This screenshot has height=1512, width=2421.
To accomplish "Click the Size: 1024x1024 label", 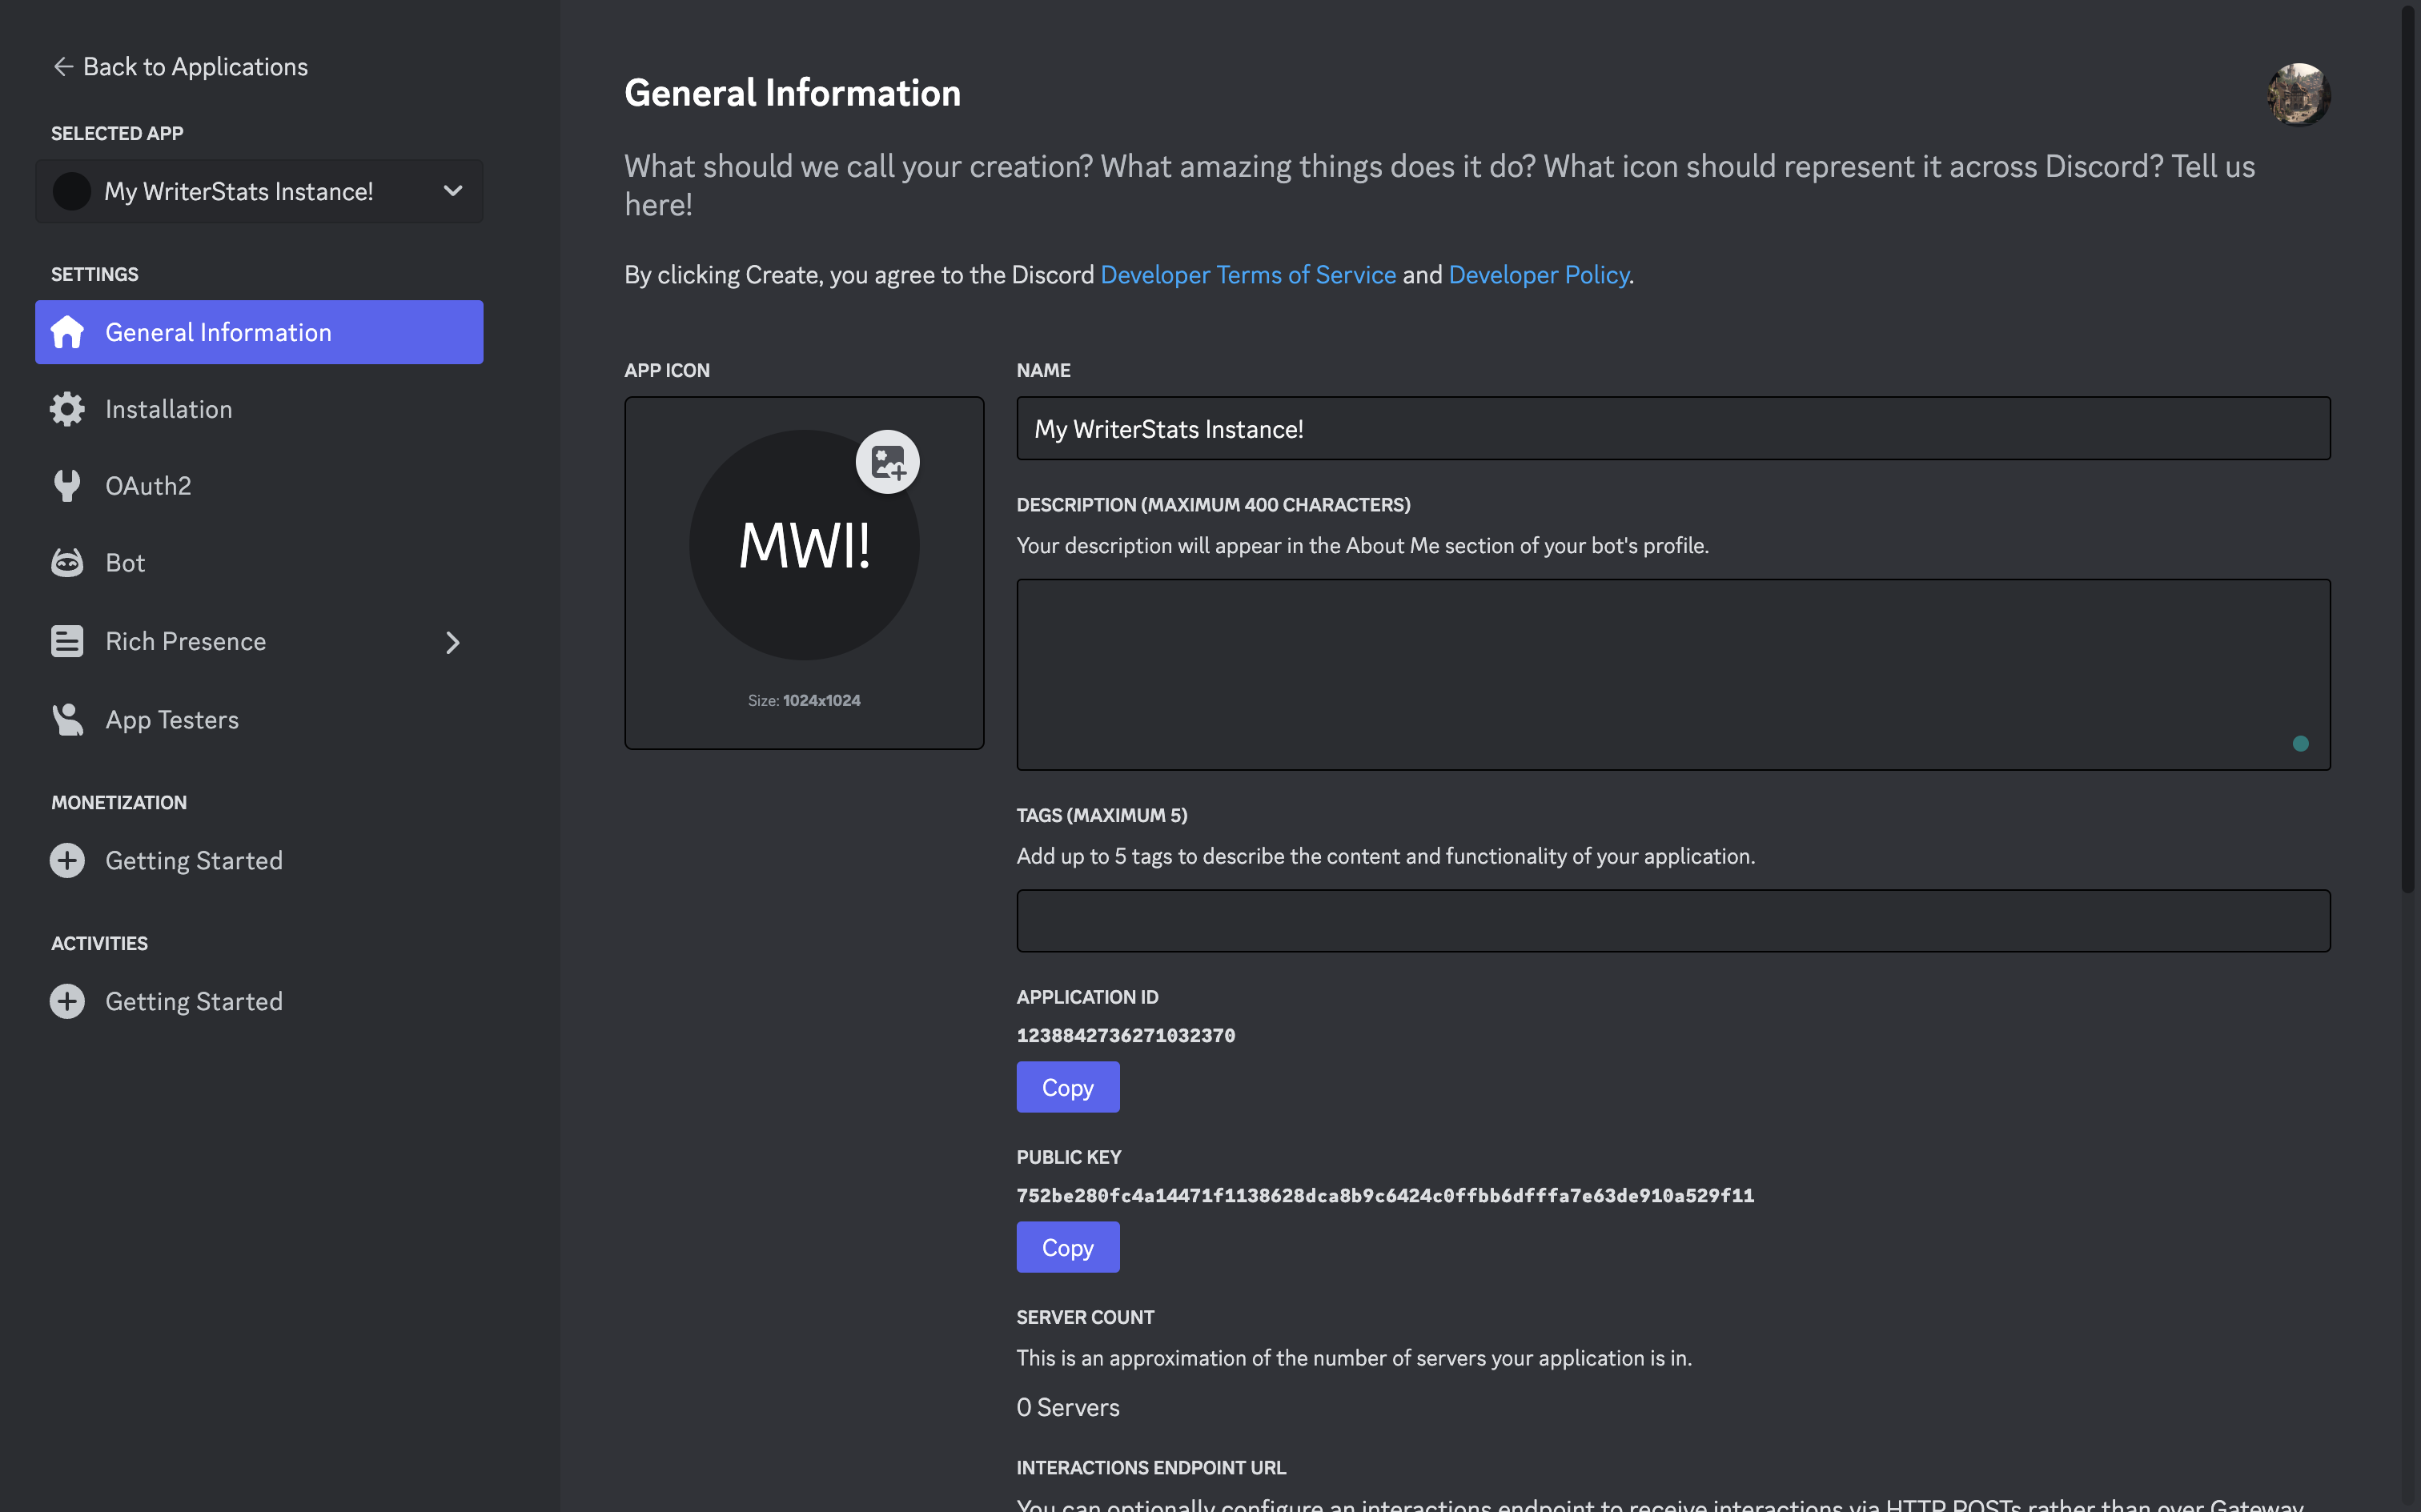I will click(x=803, y=700).
